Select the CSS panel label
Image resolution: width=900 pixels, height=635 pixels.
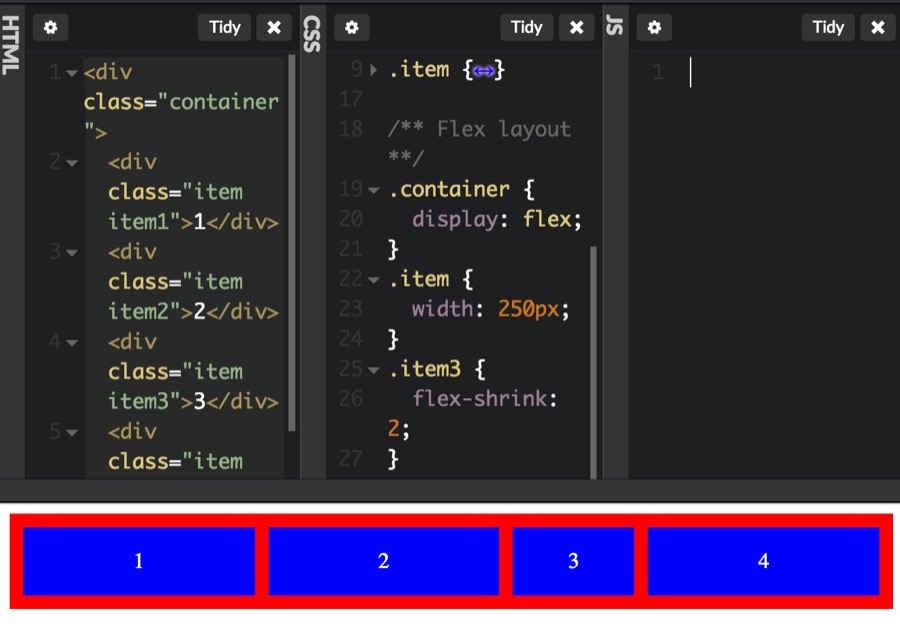(312, 34)
